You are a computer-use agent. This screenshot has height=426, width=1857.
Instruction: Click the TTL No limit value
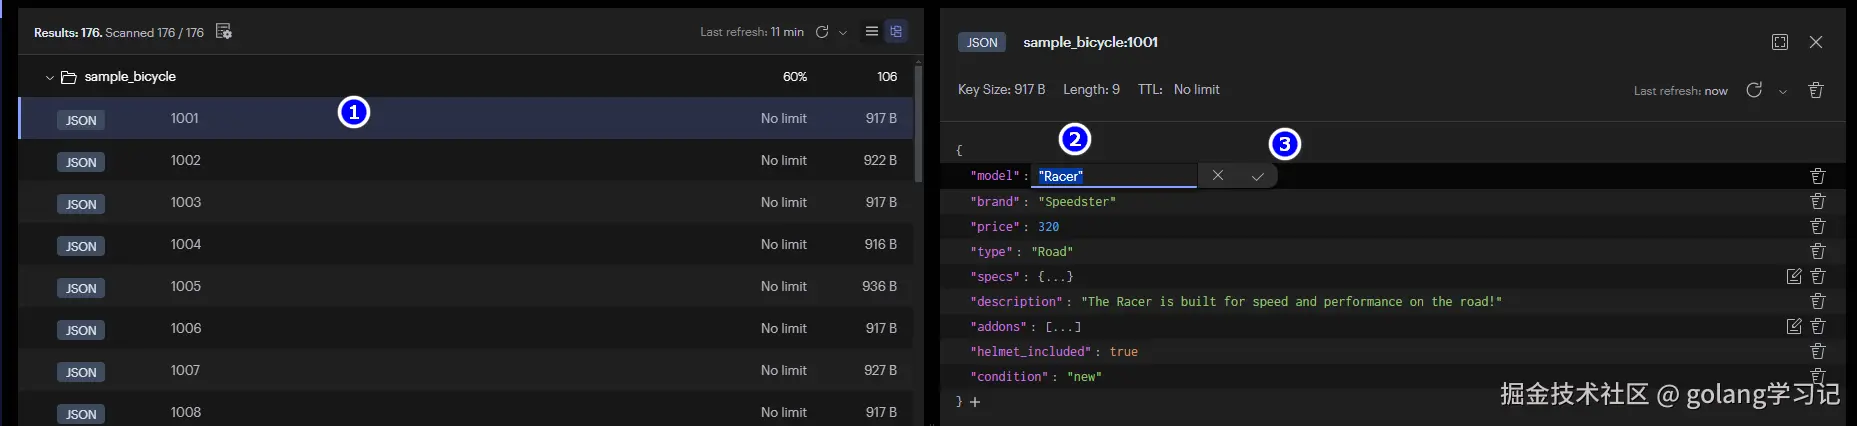(x=1196, y=89)
